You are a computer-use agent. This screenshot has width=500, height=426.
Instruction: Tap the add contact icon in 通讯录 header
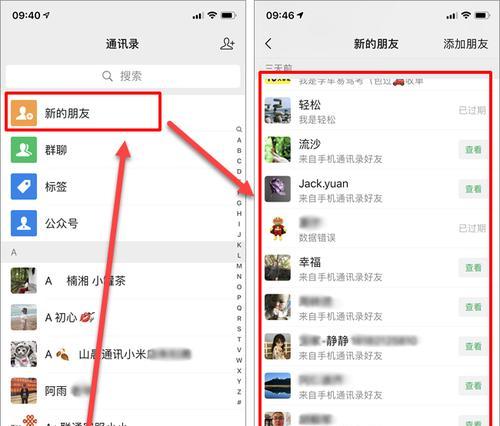pos(227,44)
